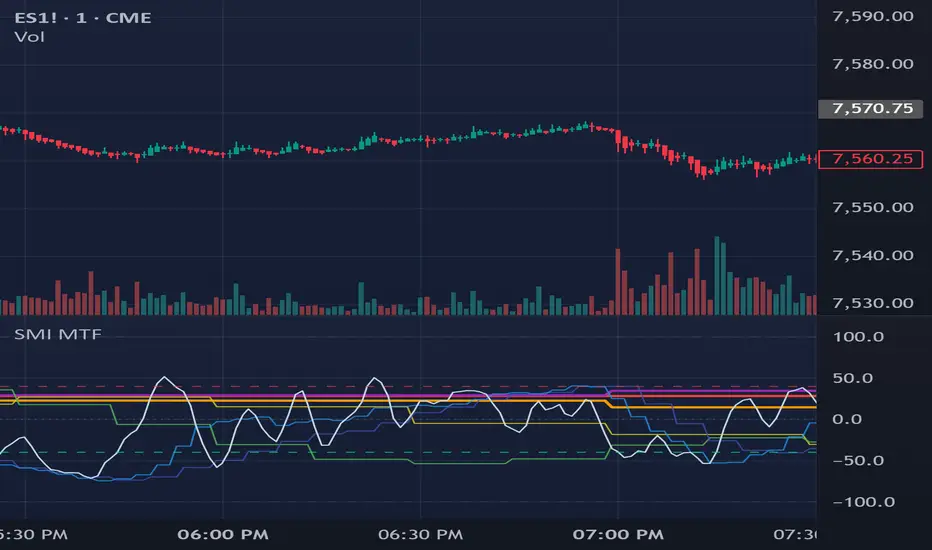Click the red 7,560.25 last price label
This screenshot has width=932, height=550.
[871, 159]
